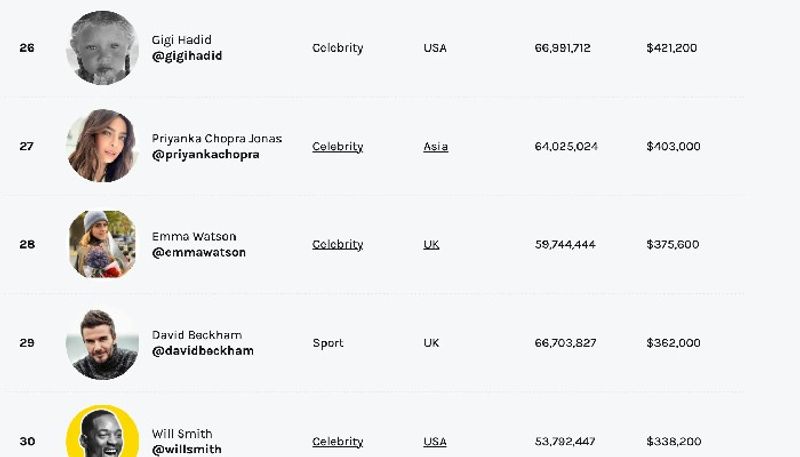This screenshot has width=800, height=457.
Task: Open Priyanka Chopra Jonas's profile picture
Action: point(103,146)
